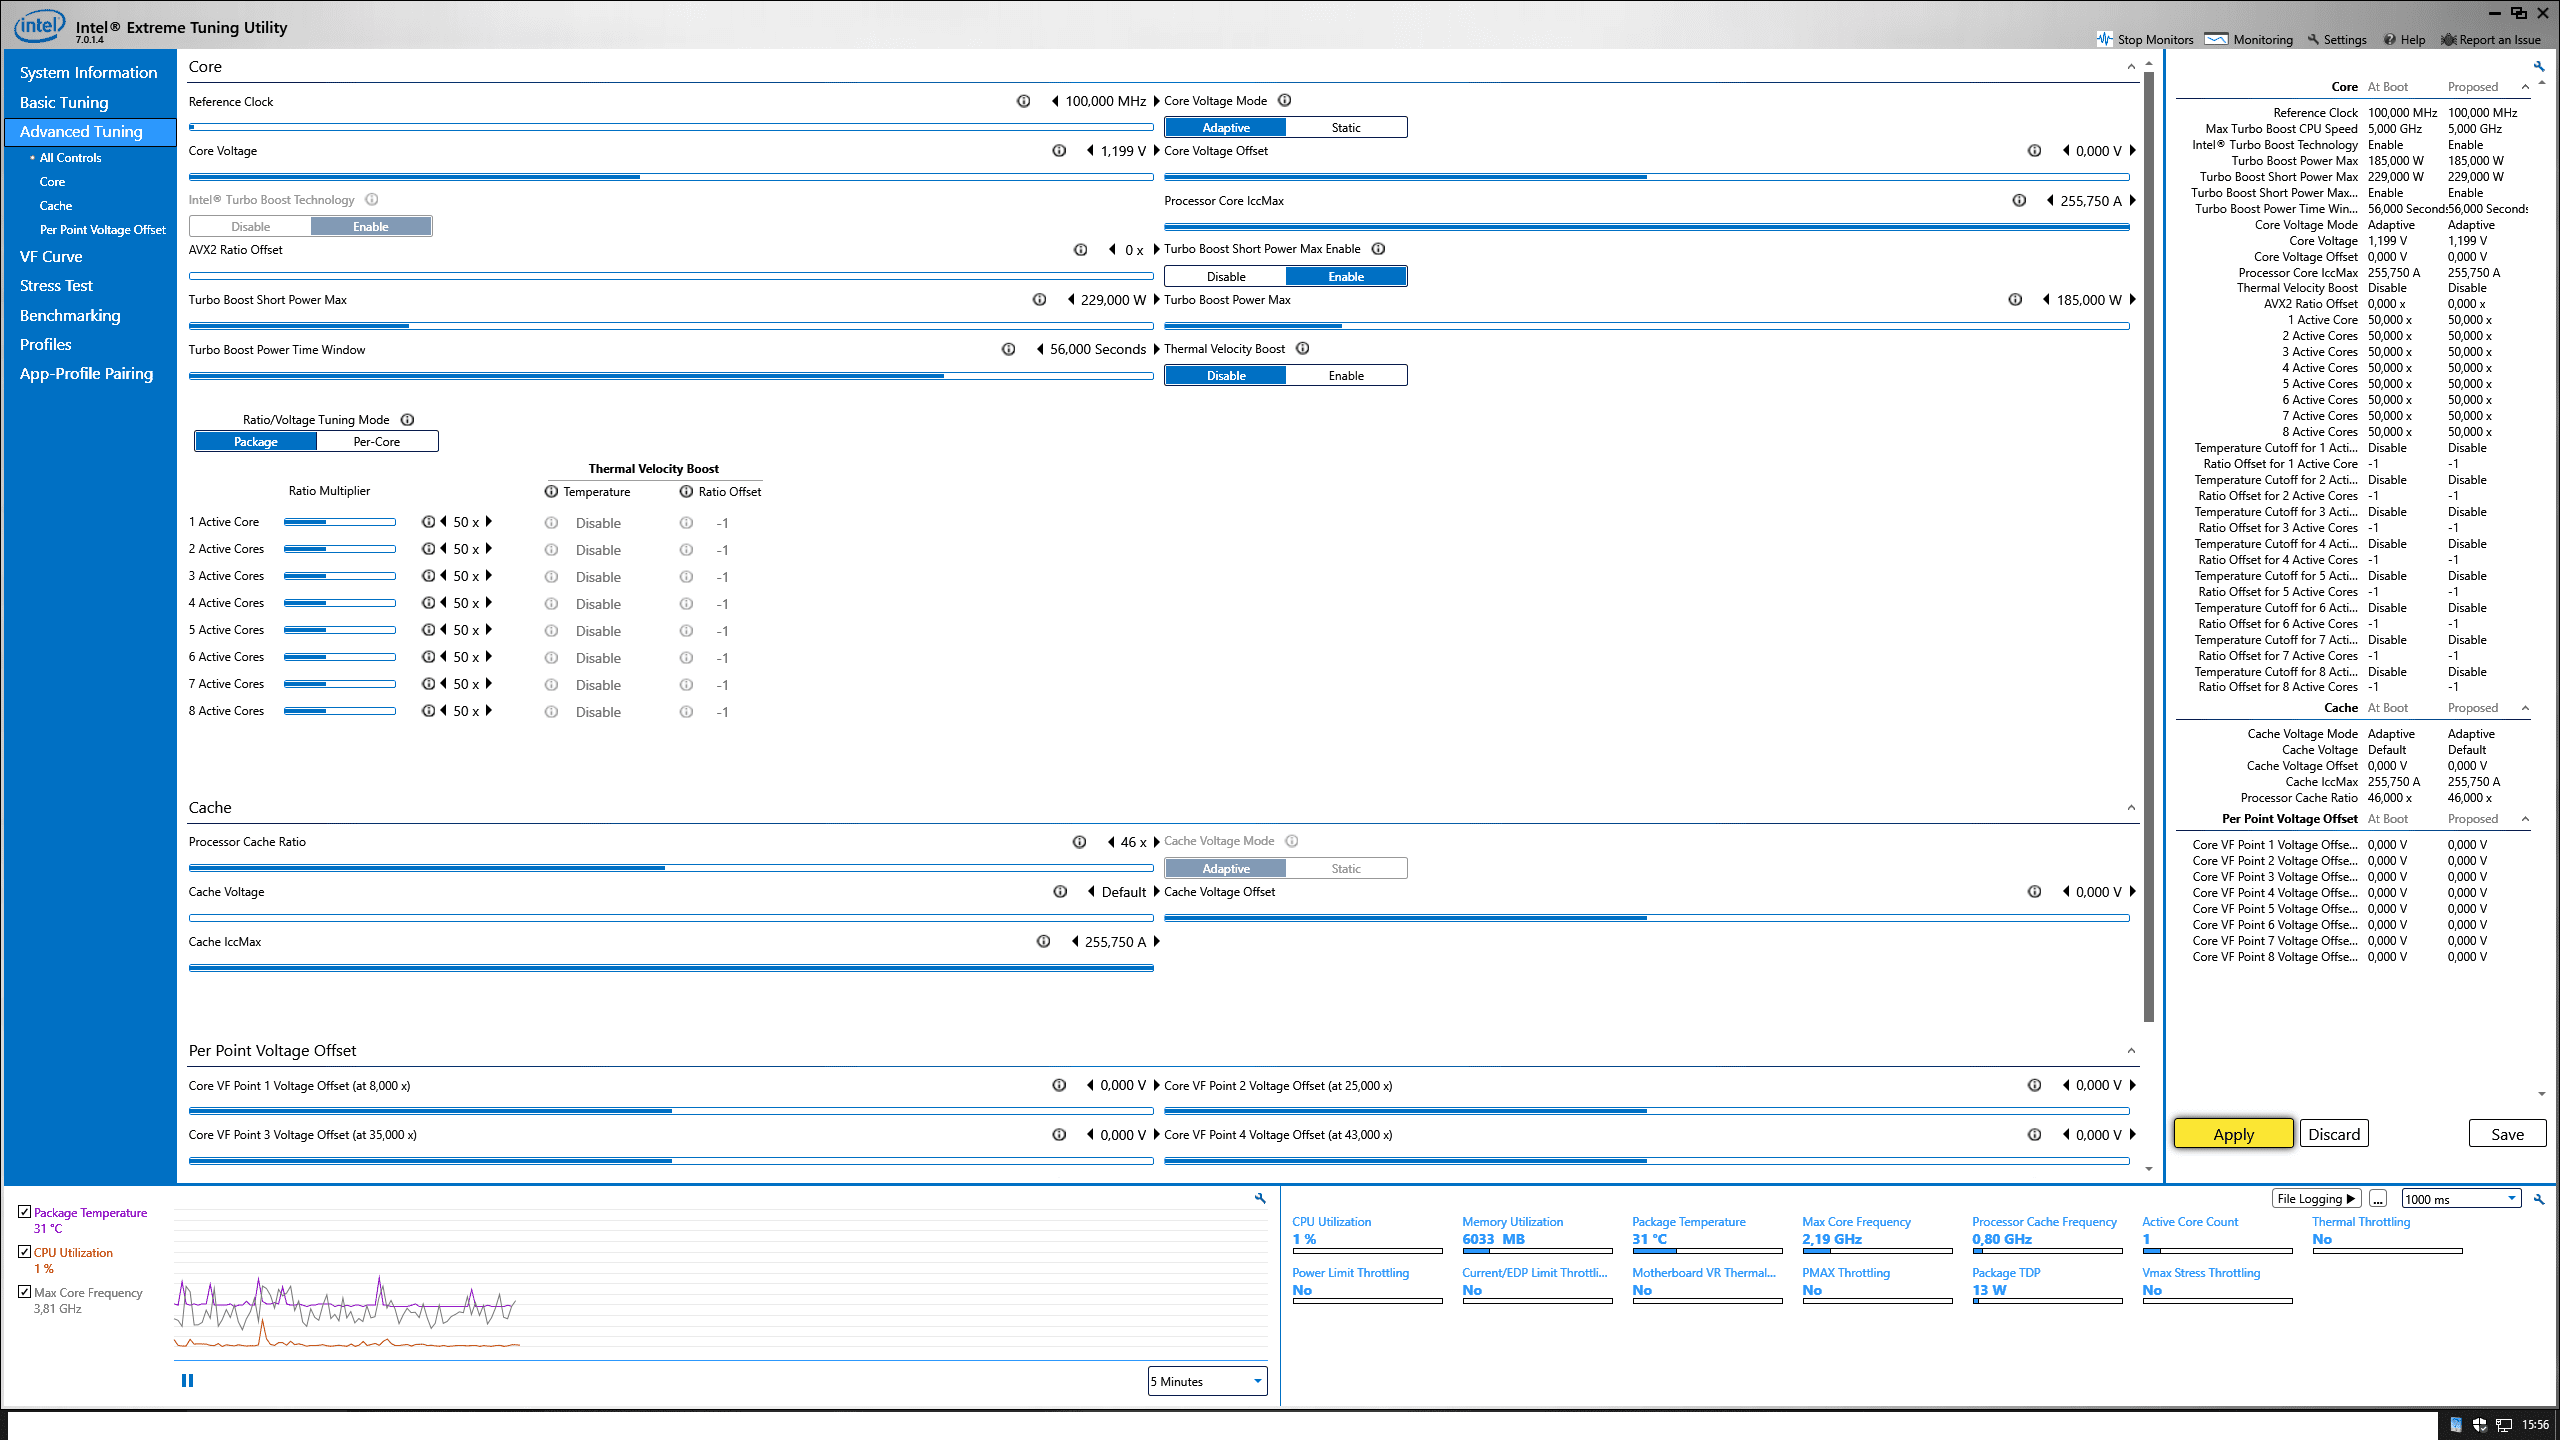The image size is (2560, 1440).
Task: Click the wrench icon beside the 1000 ms dropdown
Action: pyautogui.click(x=2539, y=1199)
